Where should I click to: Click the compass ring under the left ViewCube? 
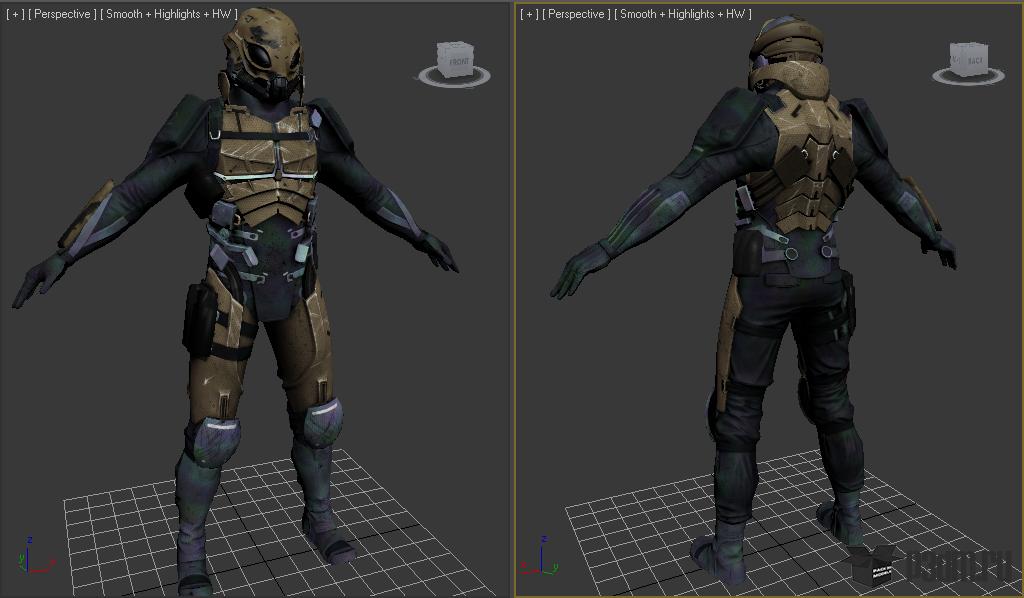[452, 76]
